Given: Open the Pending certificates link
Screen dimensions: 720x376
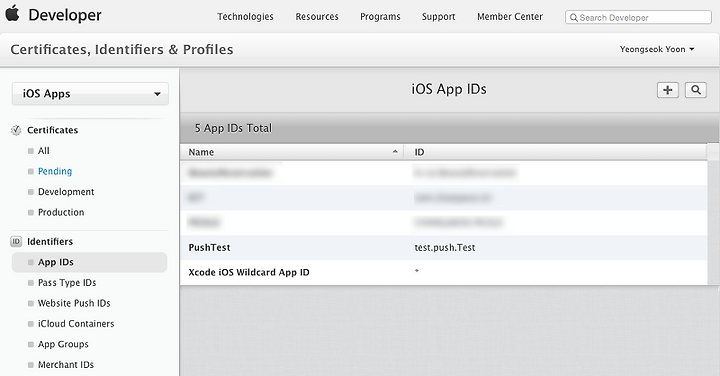Looking at the screenshot, I should [x=55, y=171].
